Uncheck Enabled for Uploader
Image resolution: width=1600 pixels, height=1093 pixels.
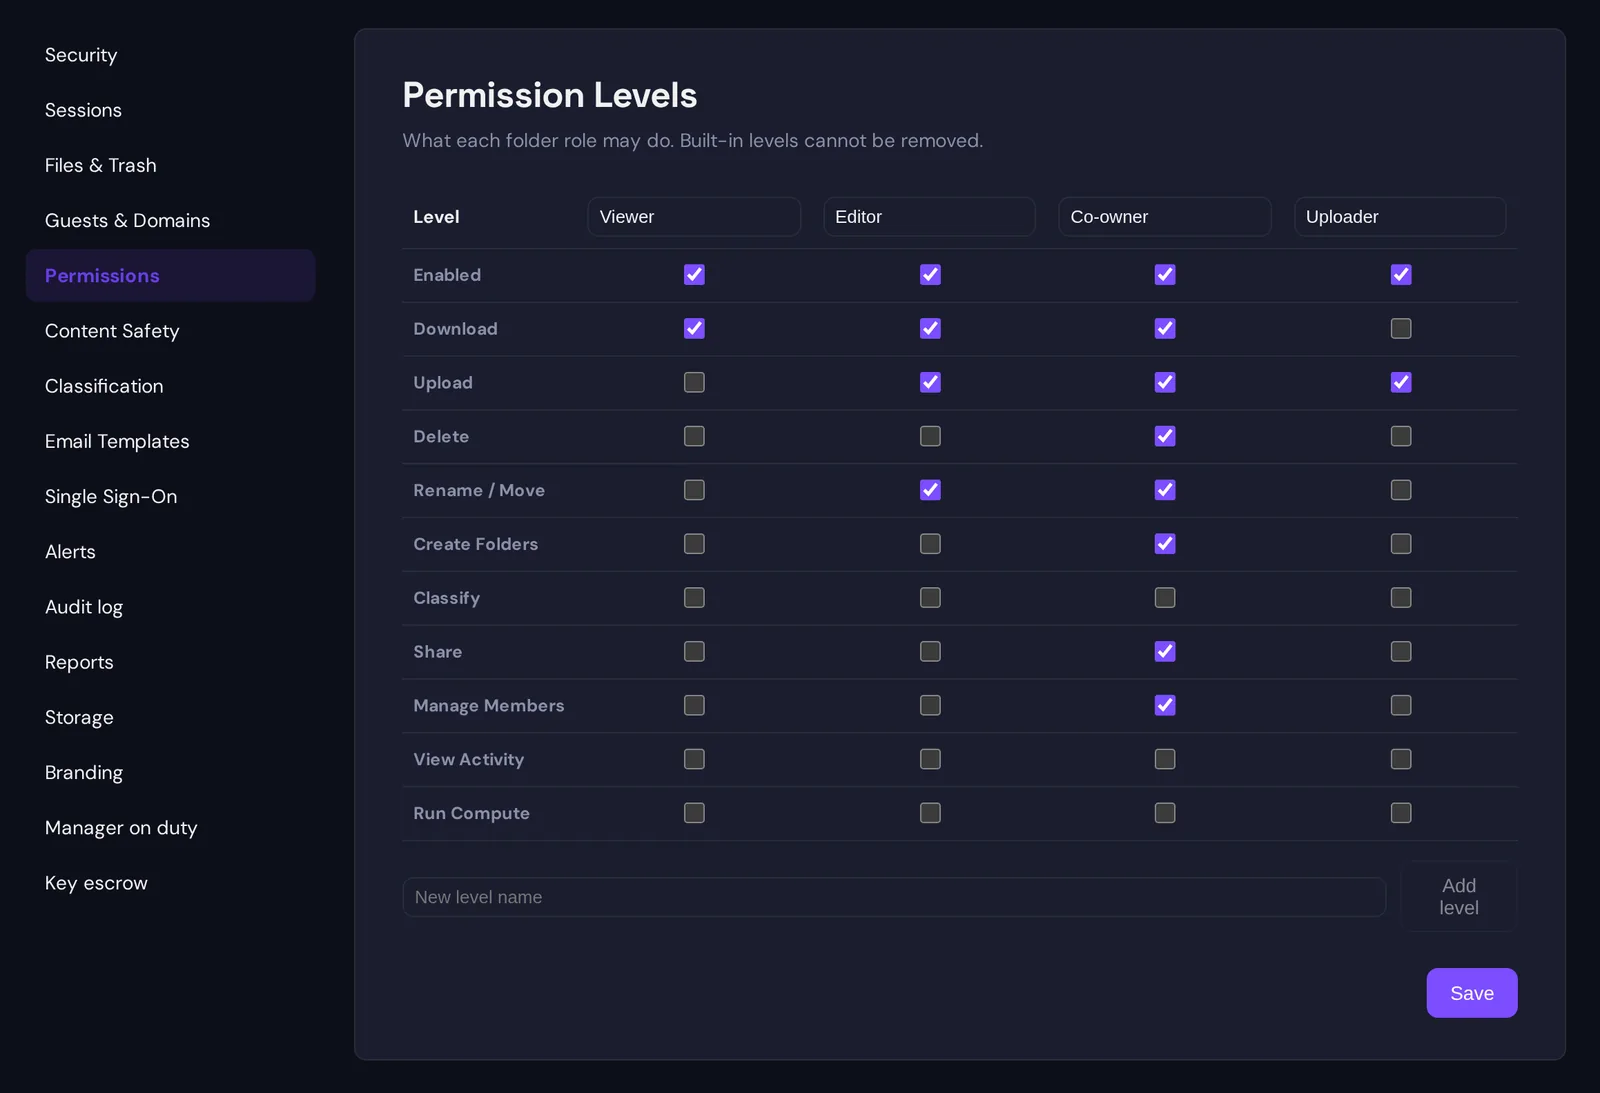point(1401,275)
